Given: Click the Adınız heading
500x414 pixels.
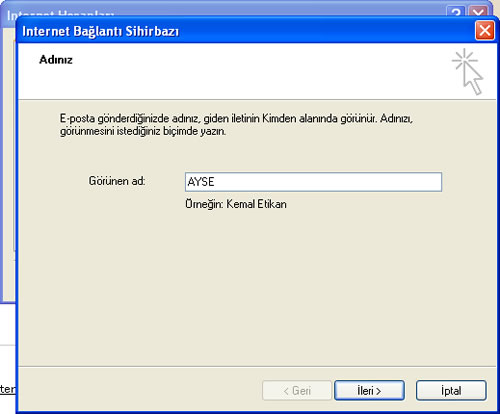Looking at the screenshot, I should 56,60.
